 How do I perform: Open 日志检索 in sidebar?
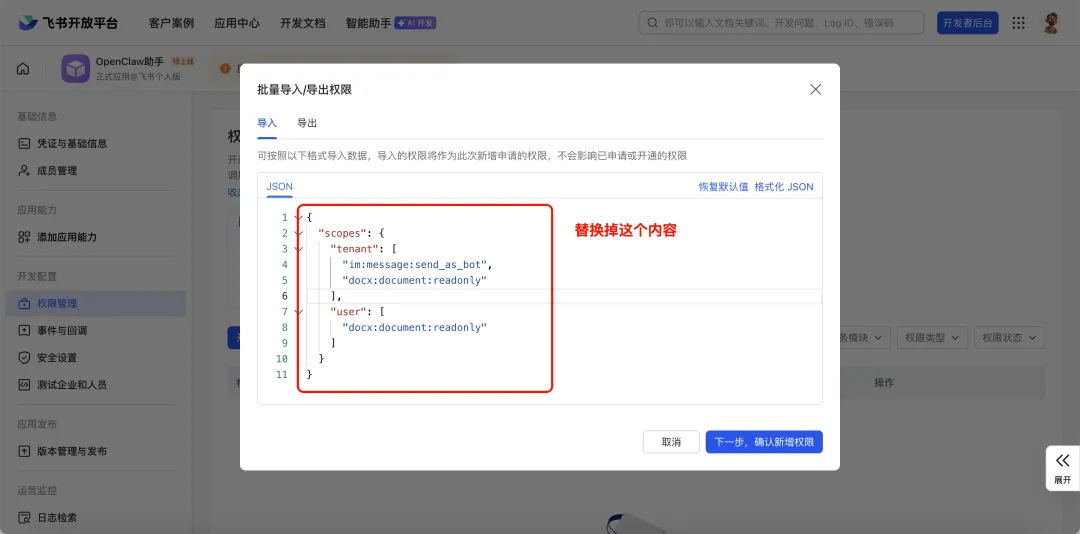click(96, 517)
